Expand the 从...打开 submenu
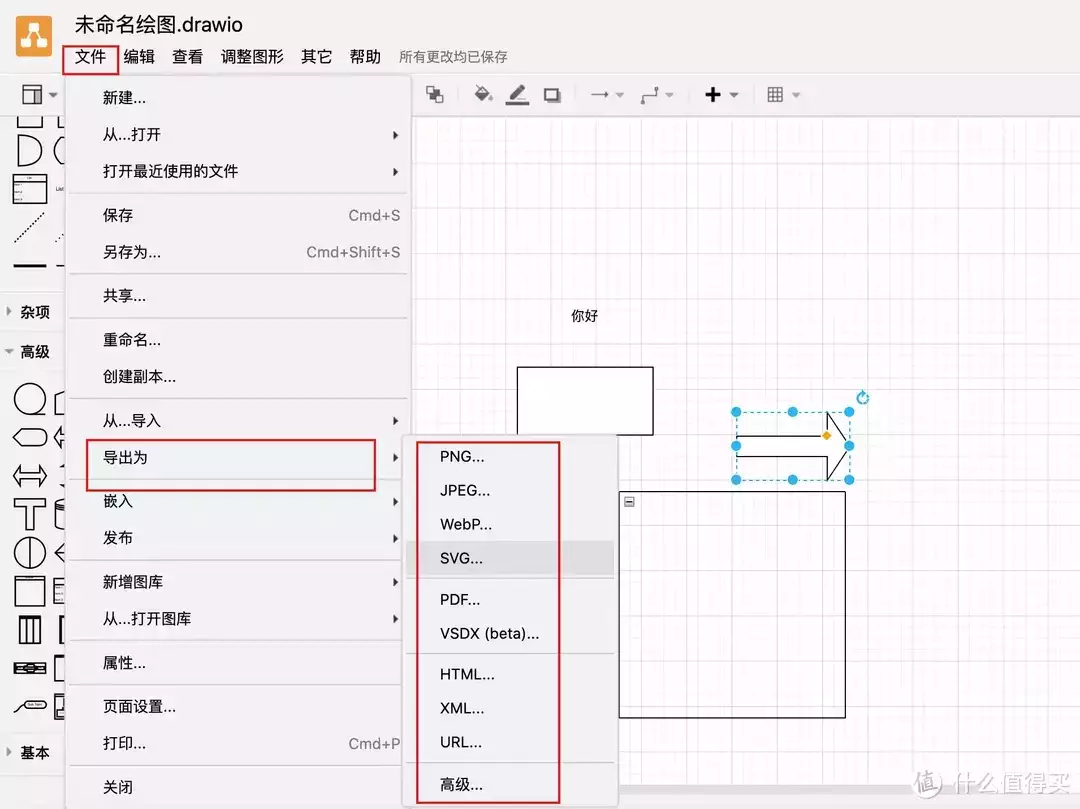The width and height of the screenshot is (1080, 809). (238, 134)
